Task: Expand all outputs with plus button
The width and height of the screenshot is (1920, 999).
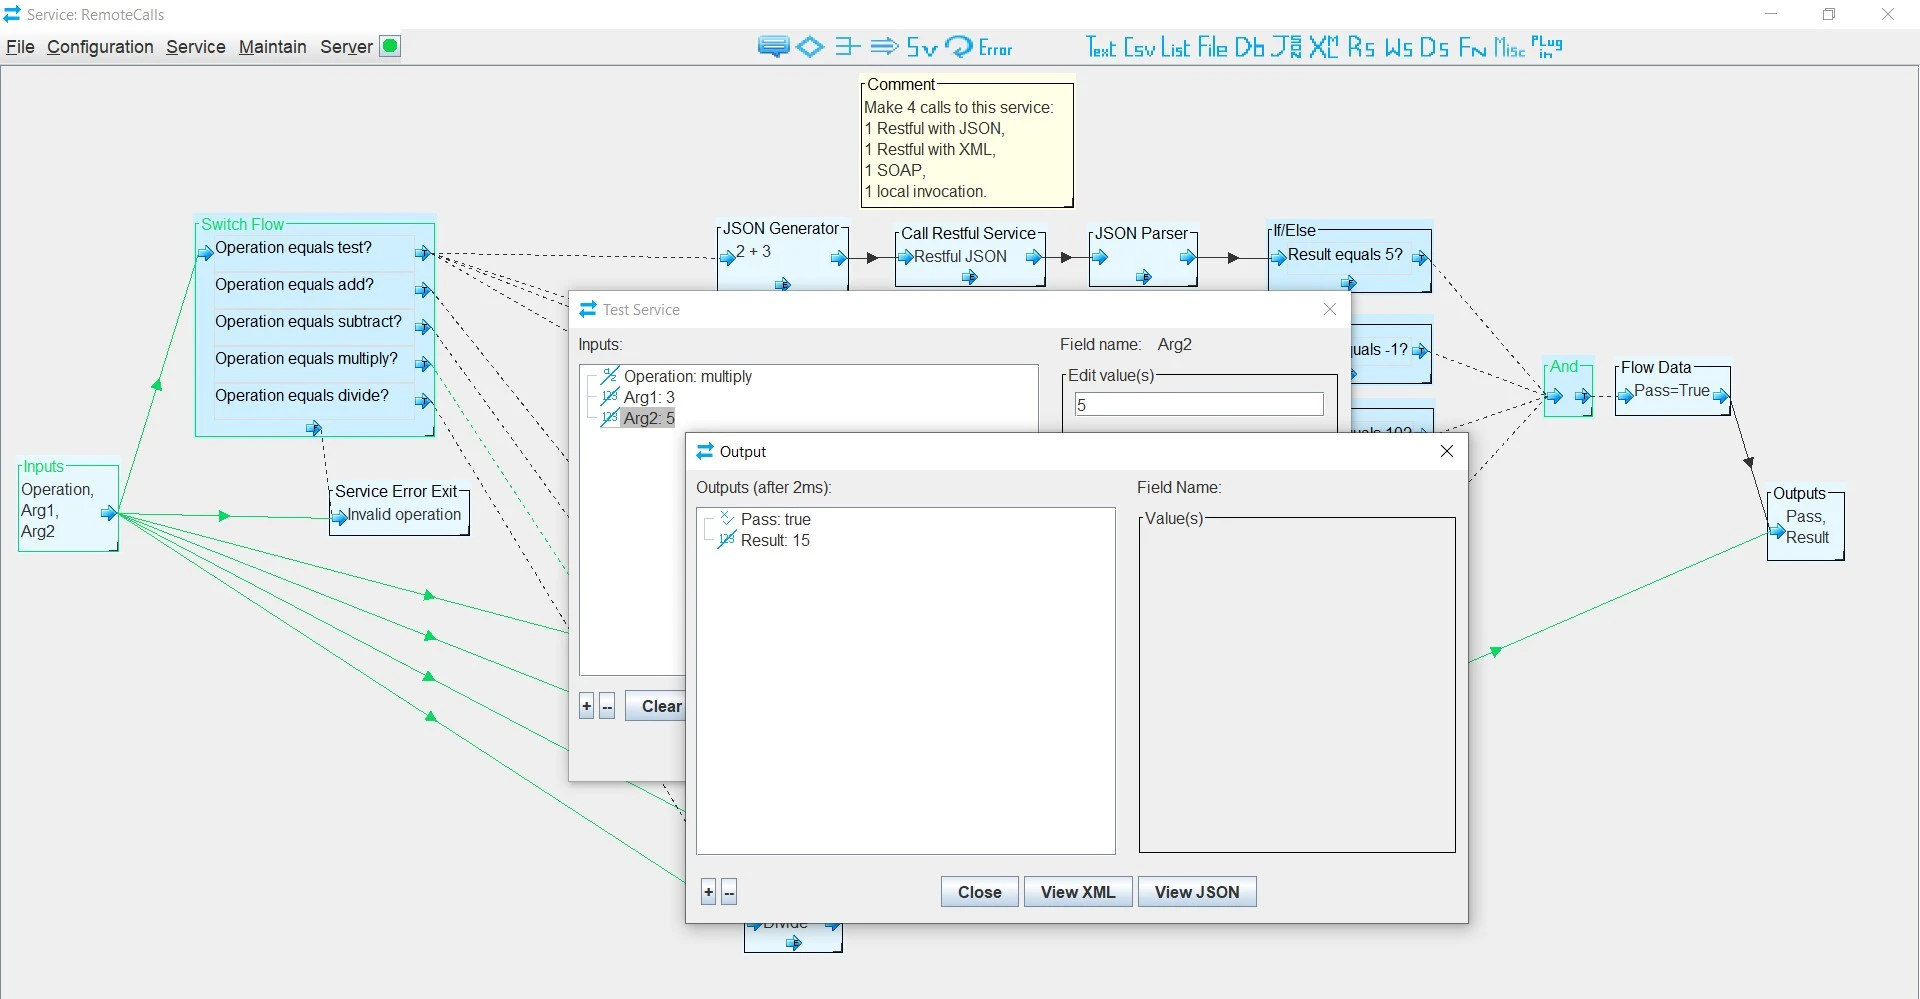Action: tap(708, 892)
